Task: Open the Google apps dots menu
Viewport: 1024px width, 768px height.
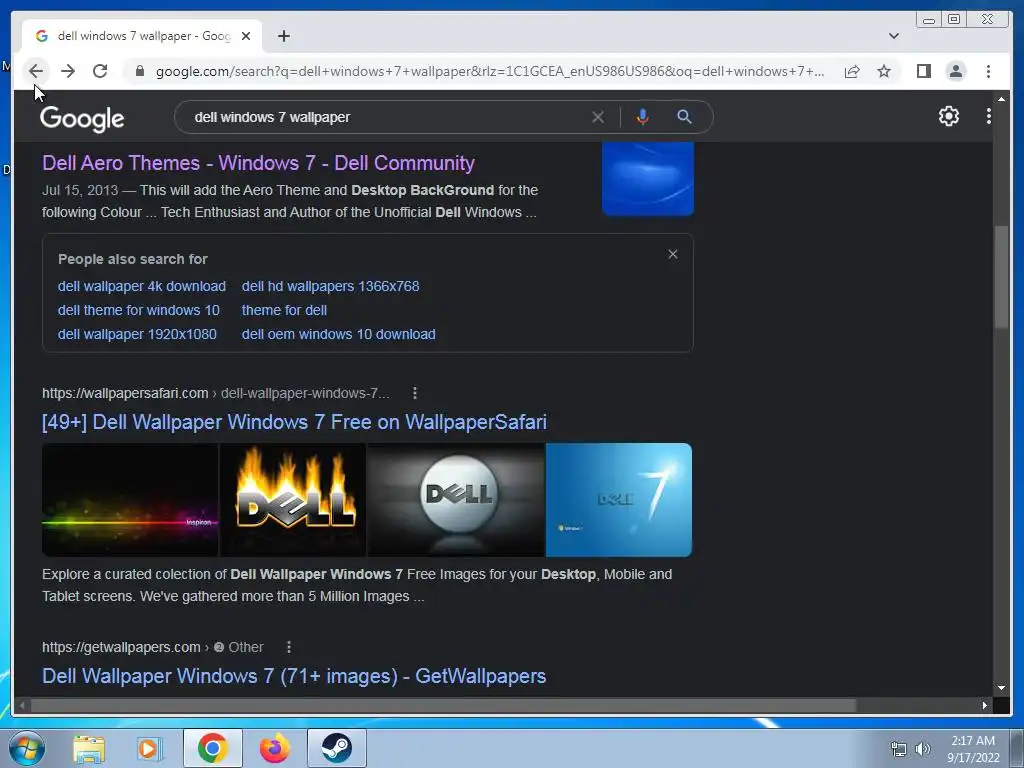Action: click(x=988, y=116)
